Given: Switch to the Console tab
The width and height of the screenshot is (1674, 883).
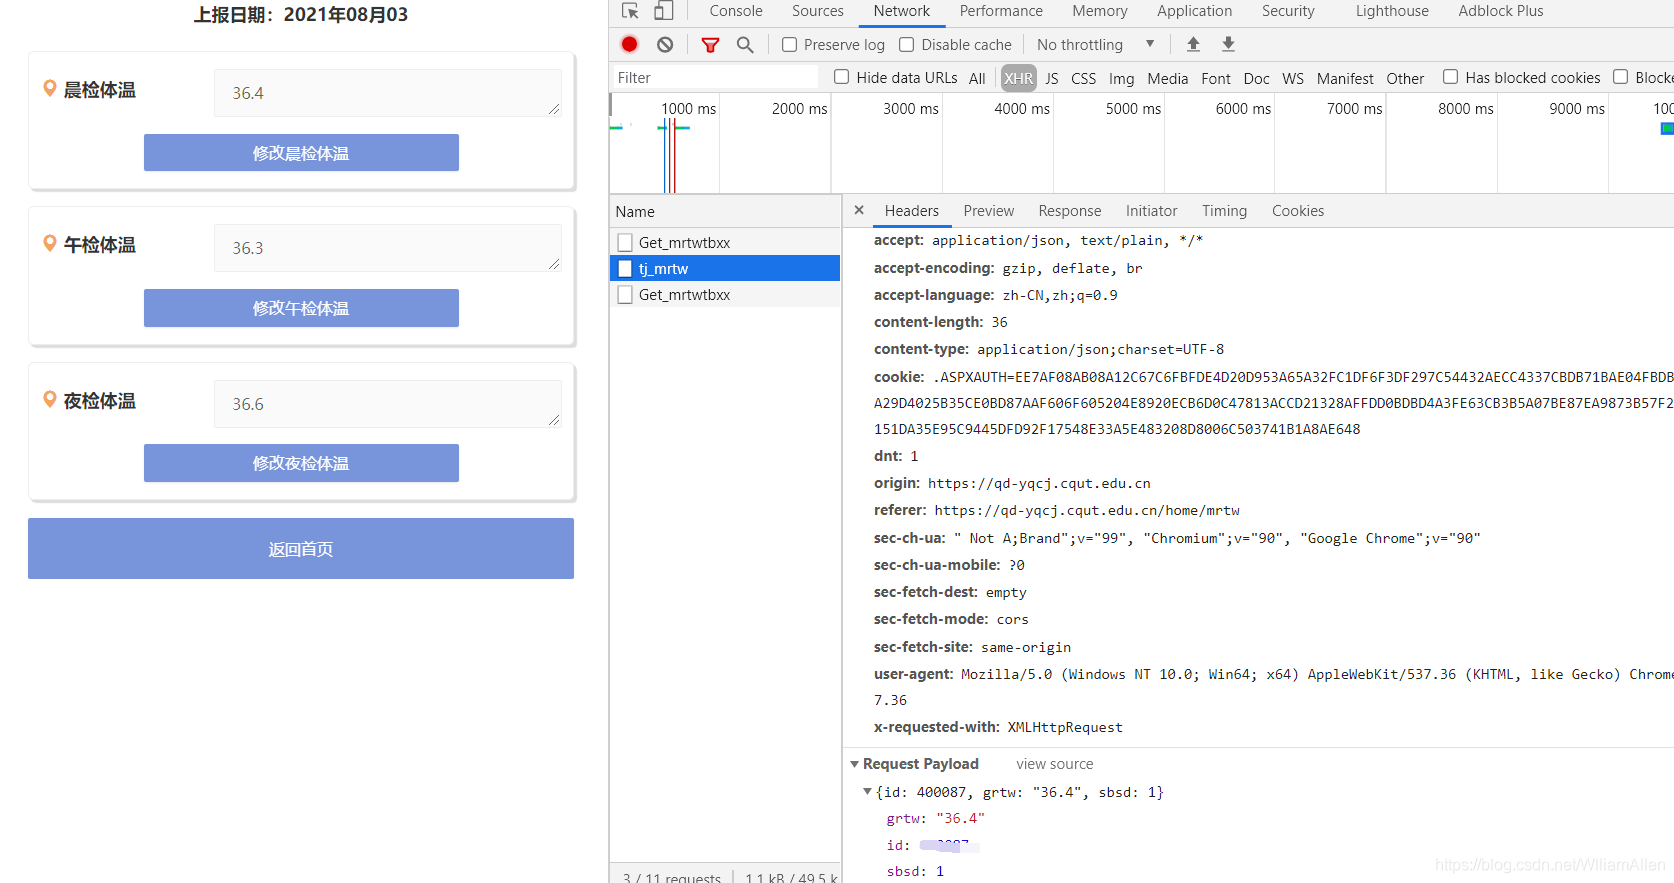Looking at the screenshot, I should point(736,11).
